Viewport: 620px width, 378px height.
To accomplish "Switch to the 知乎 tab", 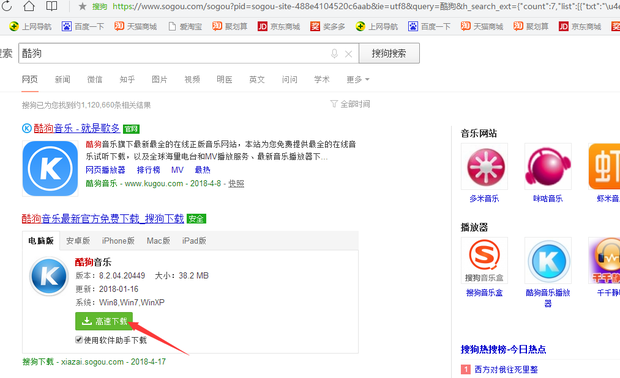I will (x=127, y=79).
